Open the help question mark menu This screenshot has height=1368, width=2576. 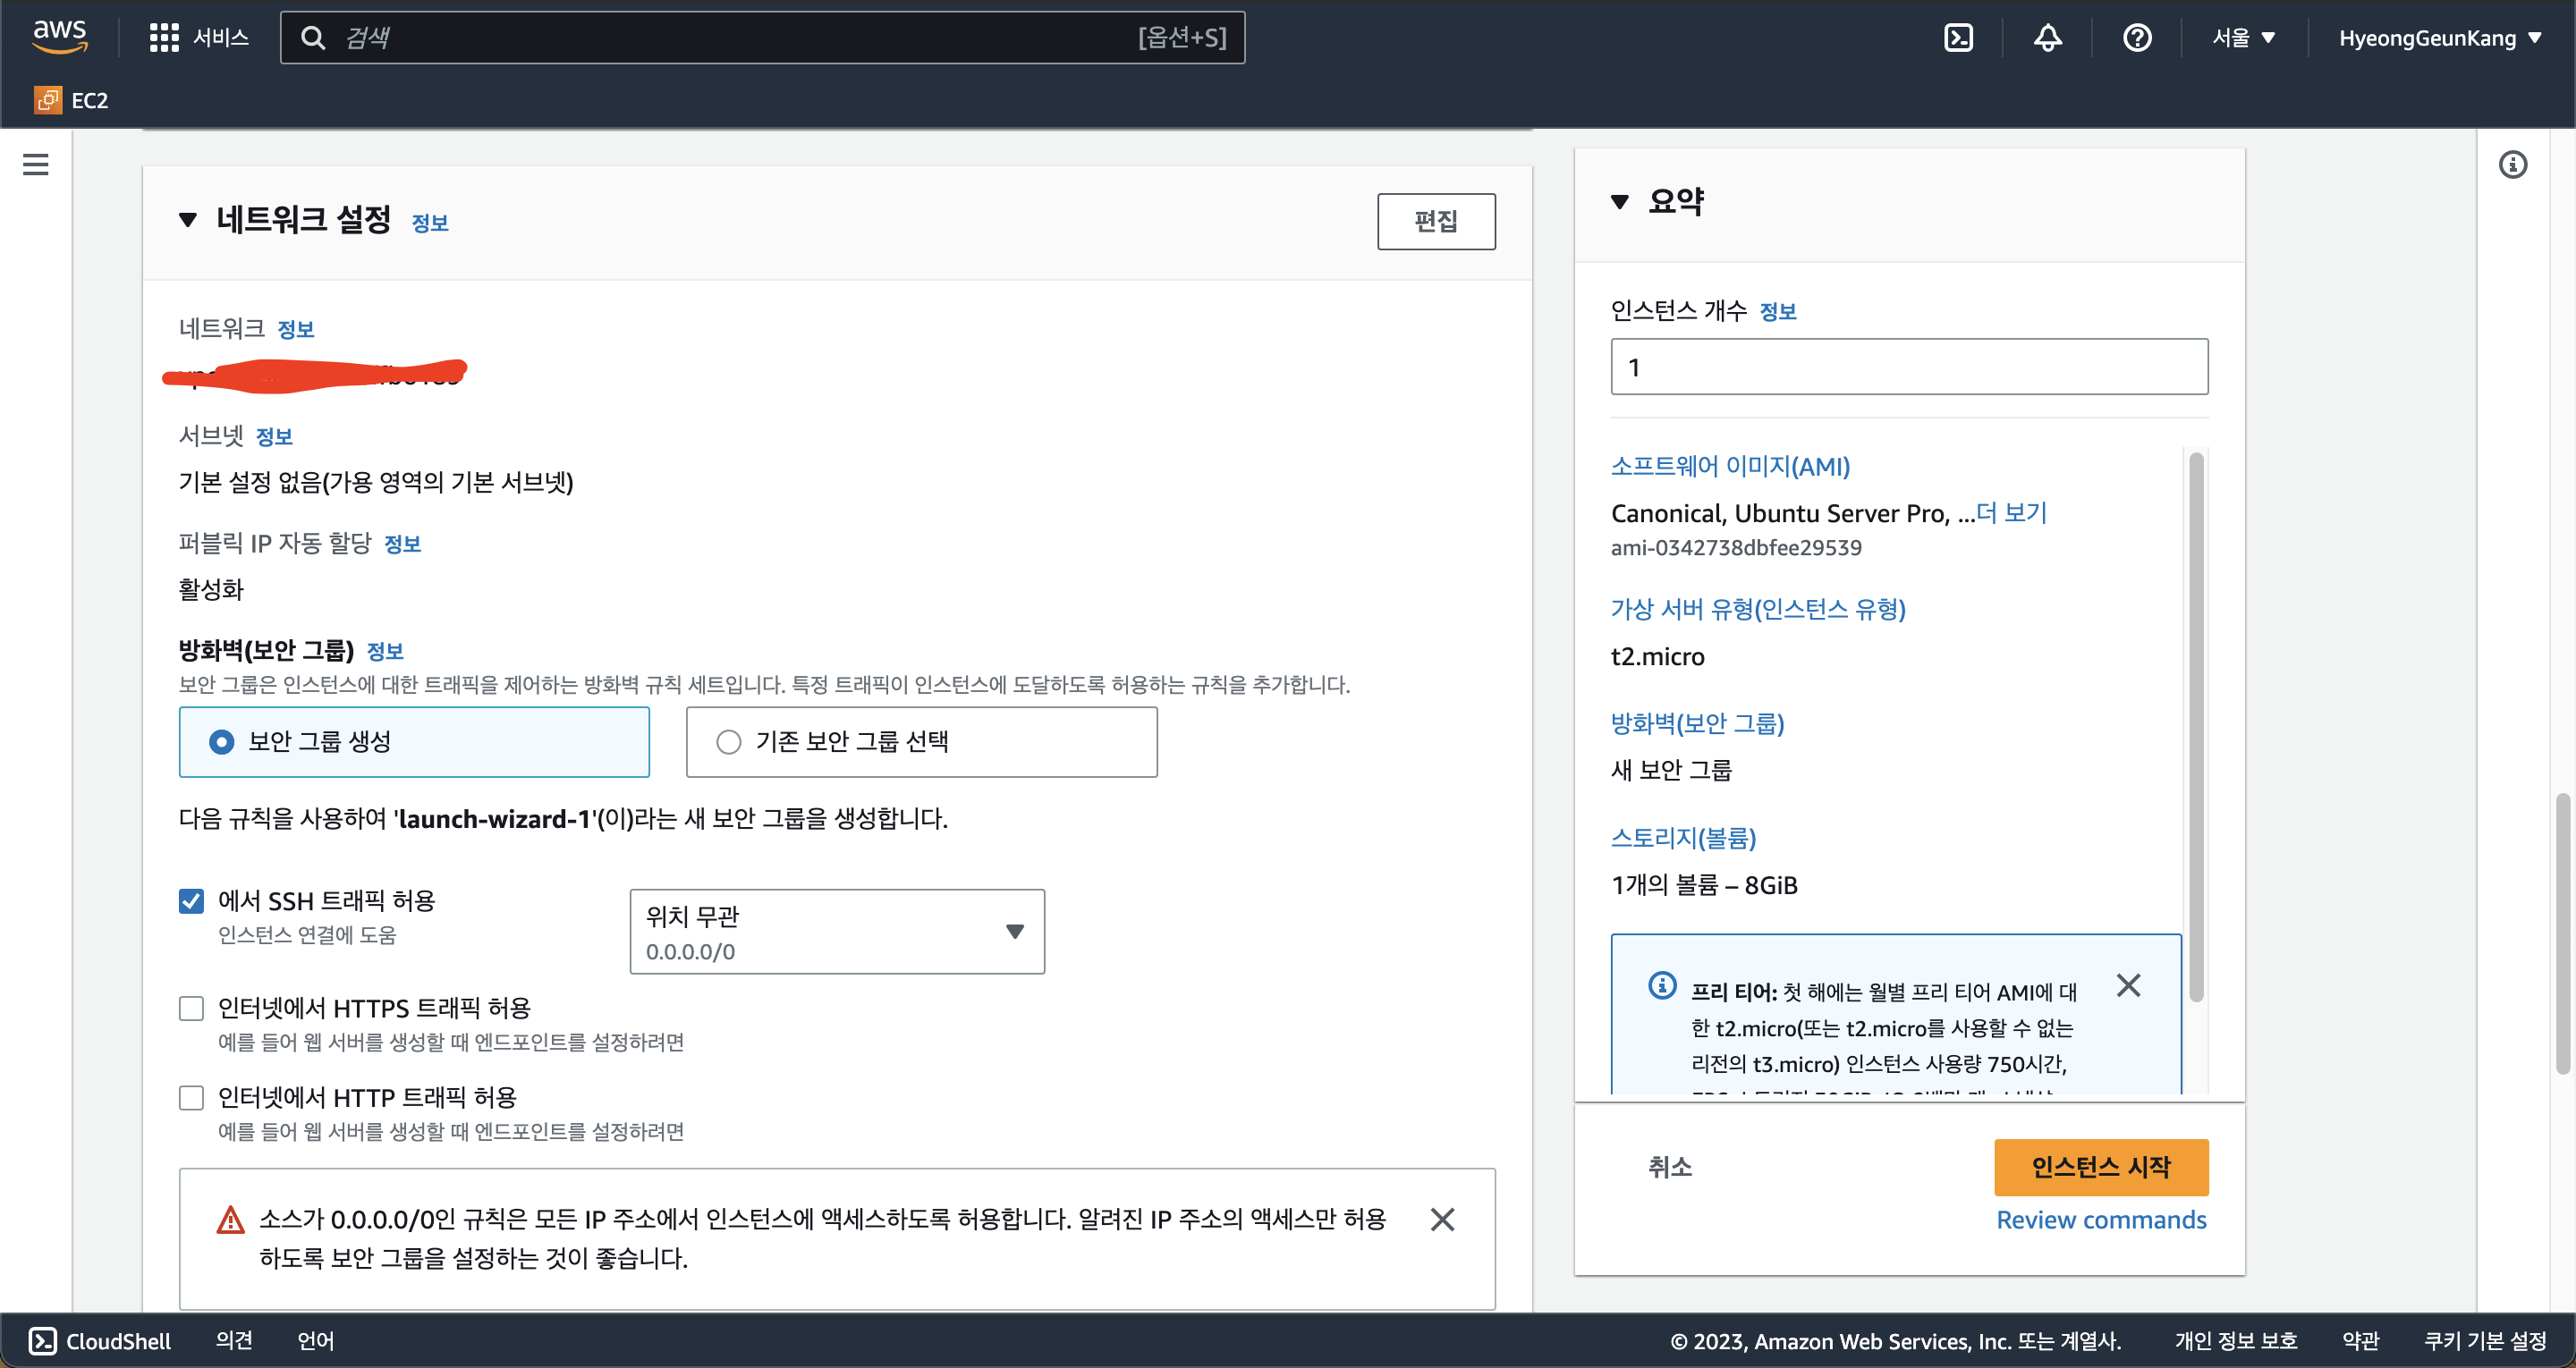pos(2137,38)
